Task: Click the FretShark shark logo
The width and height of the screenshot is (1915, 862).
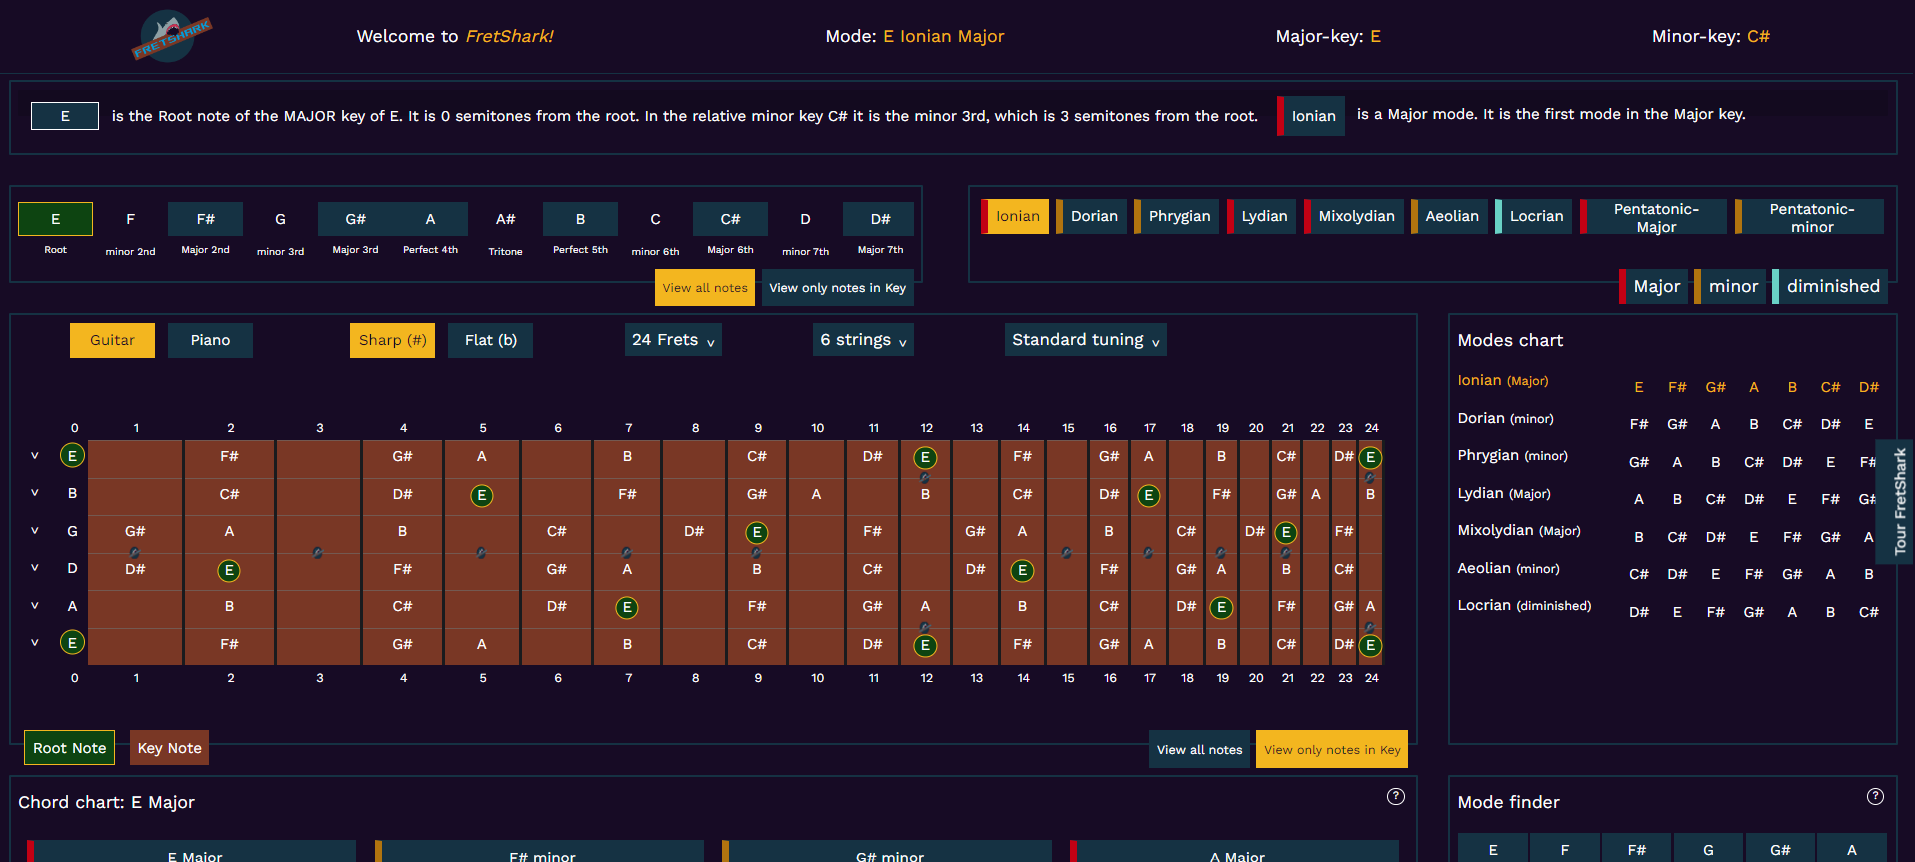Action: pos(171,37)
